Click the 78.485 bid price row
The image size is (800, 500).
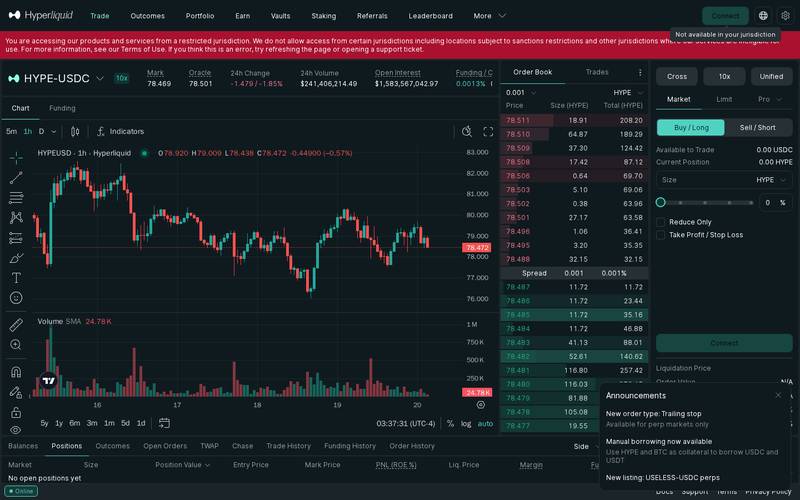(574, 315)
